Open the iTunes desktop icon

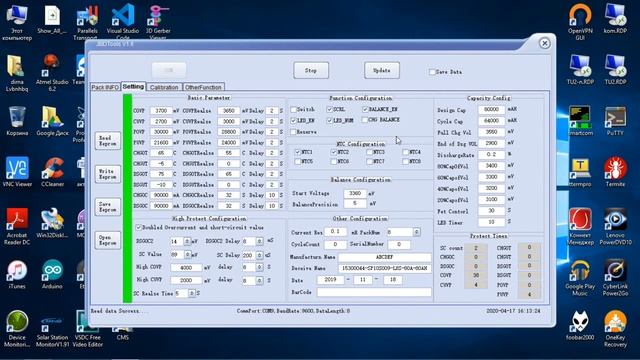[x=17, y=274]
